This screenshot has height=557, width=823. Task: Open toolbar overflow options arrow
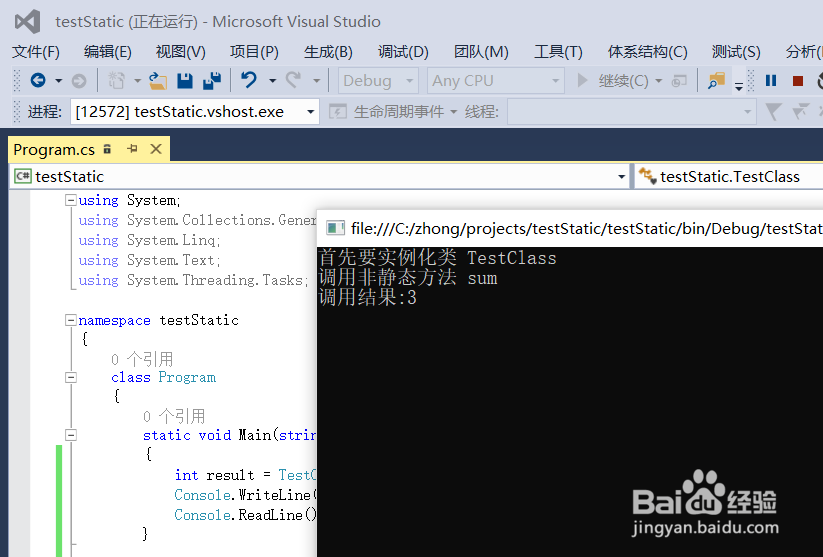click(738, 86)
